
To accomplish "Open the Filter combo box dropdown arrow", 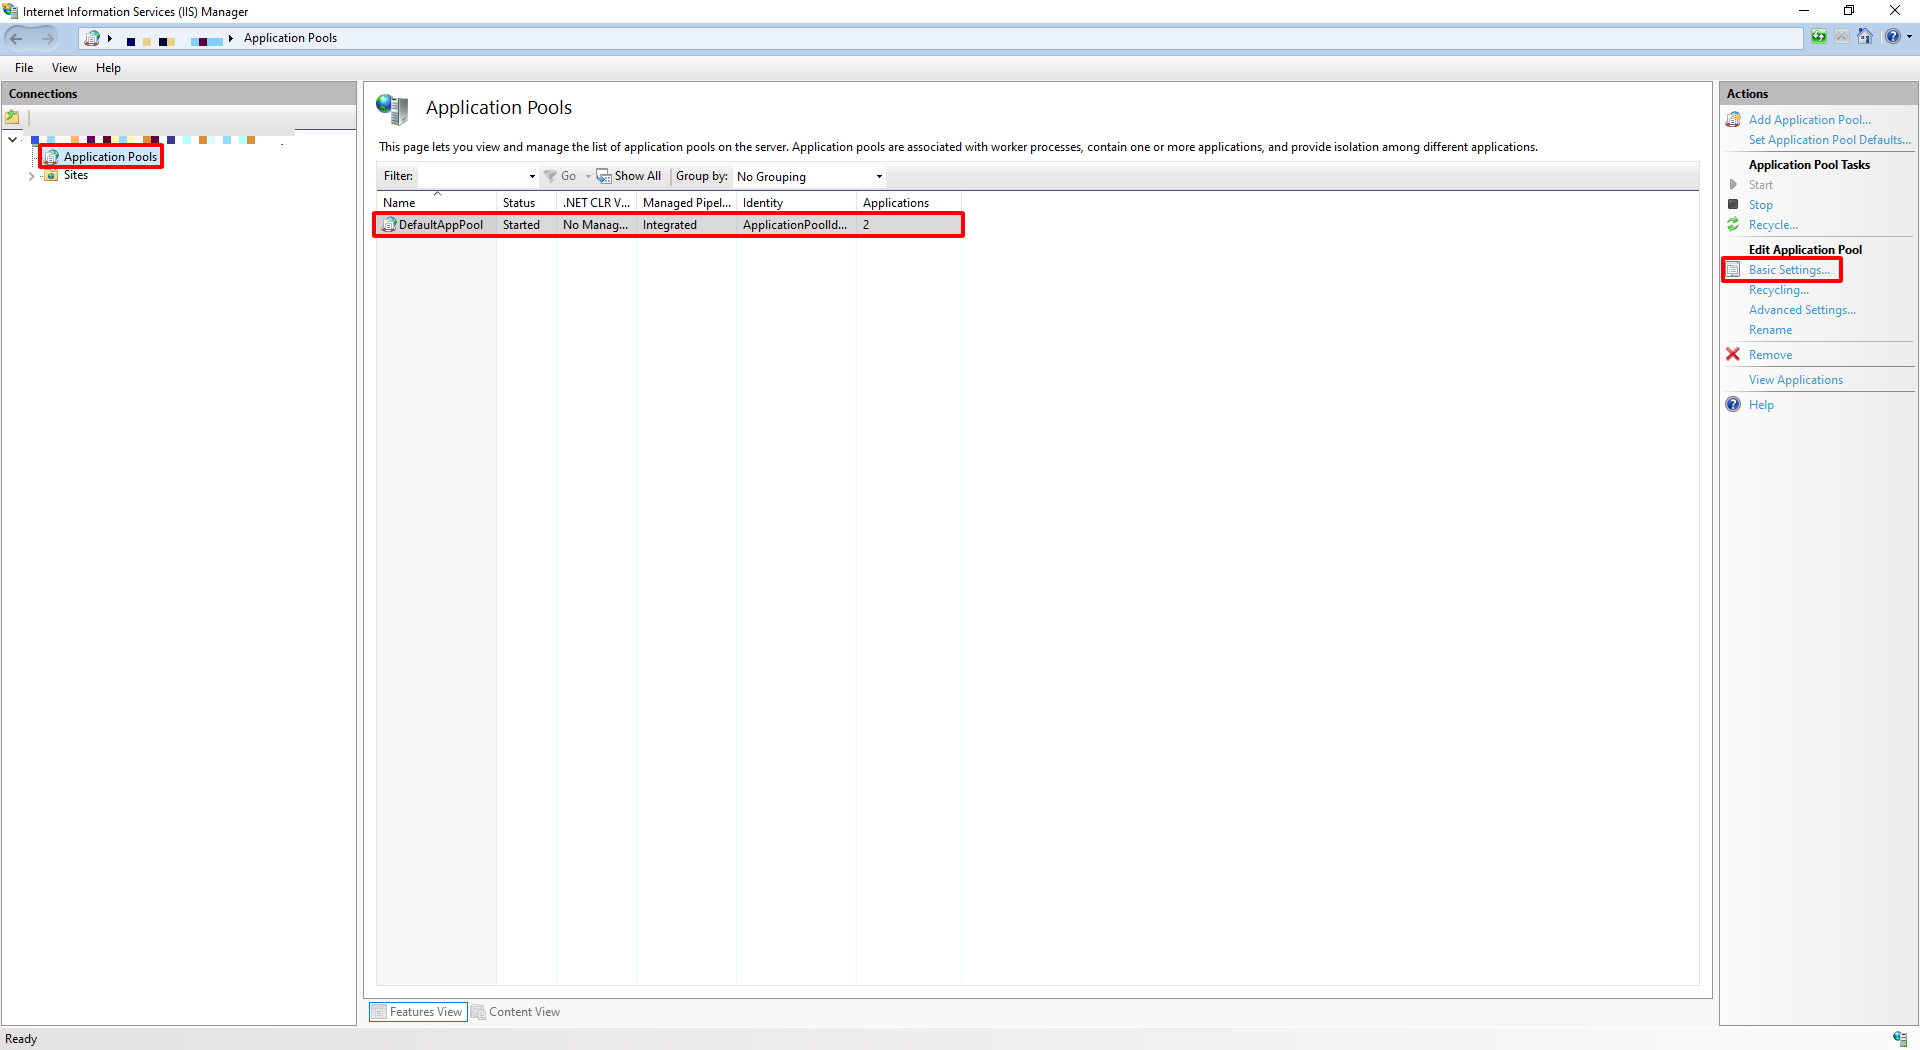I will 532,177.
